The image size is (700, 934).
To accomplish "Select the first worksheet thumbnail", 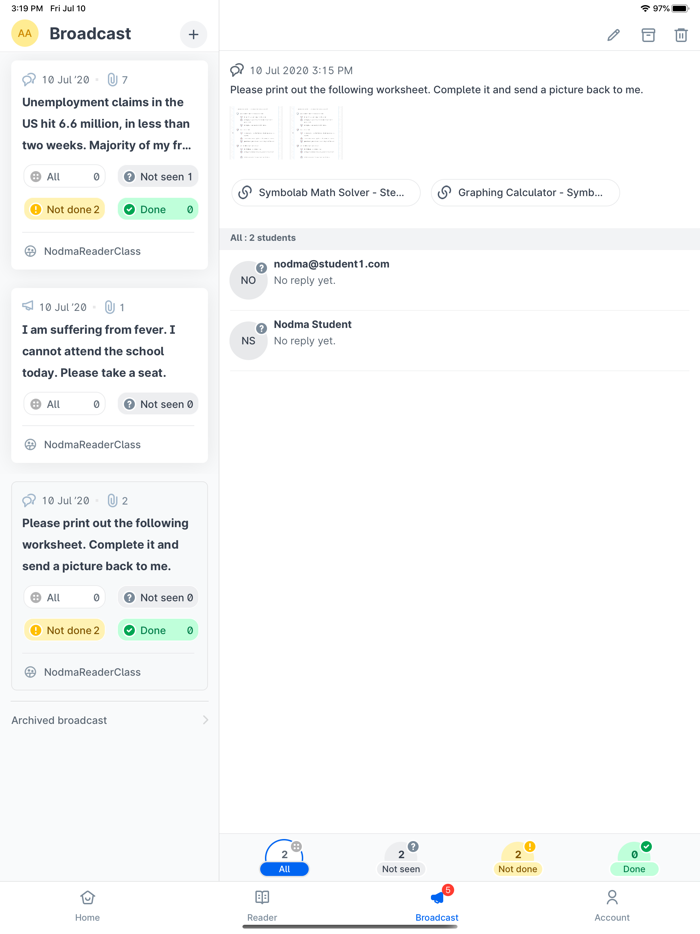I will click(256, 132).
